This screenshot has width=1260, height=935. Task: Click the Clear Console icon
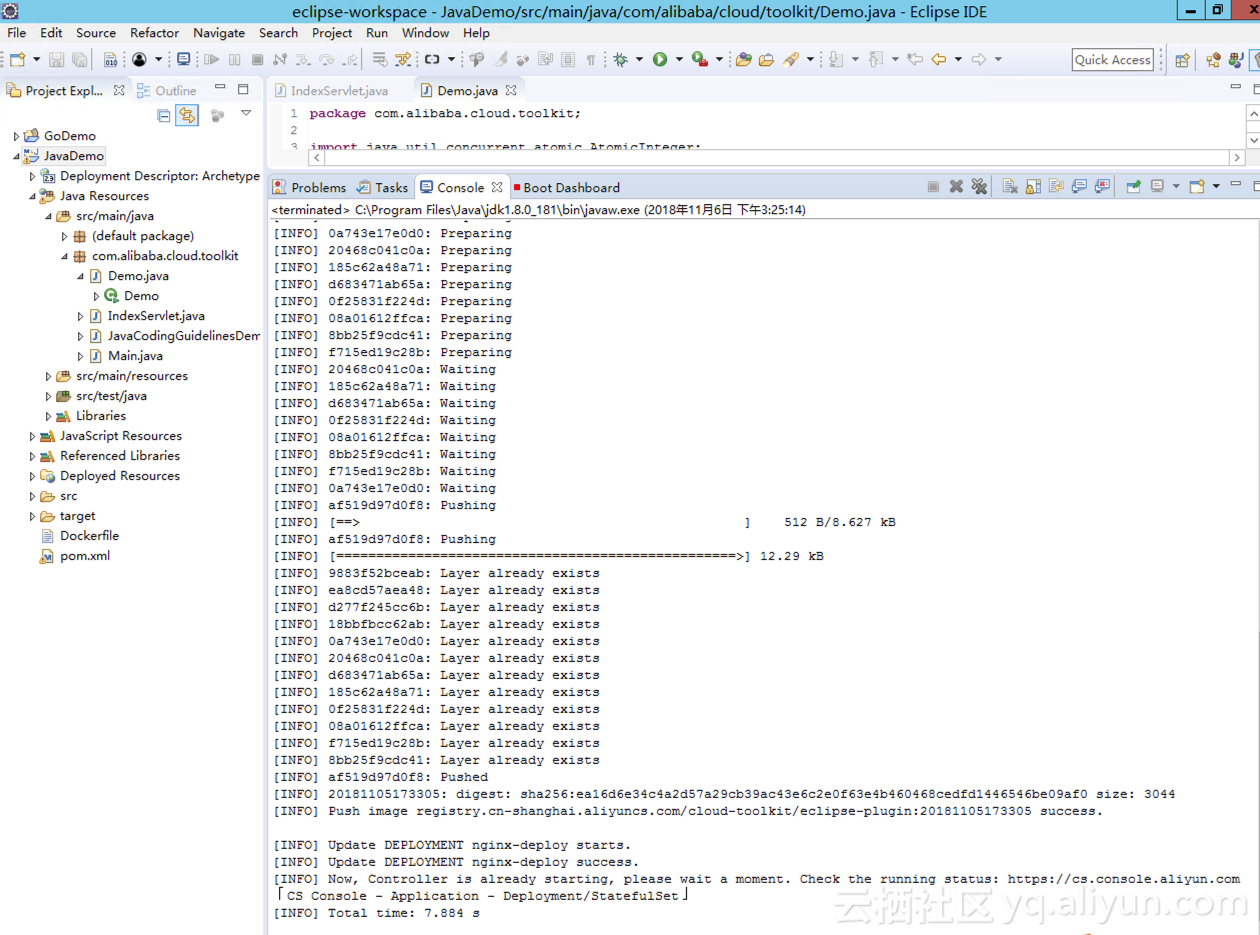tap(1010, 187)
